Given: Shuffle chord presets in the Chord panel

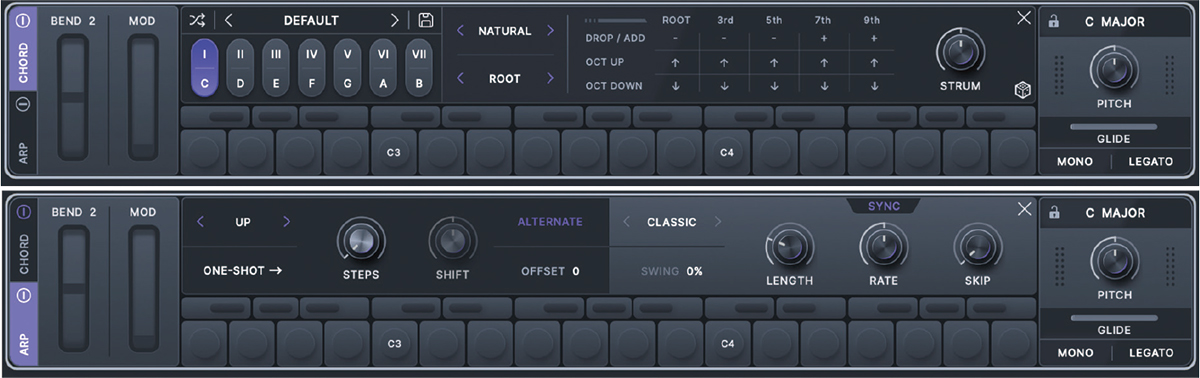Looking at the screenshot, I should [198, 20].
